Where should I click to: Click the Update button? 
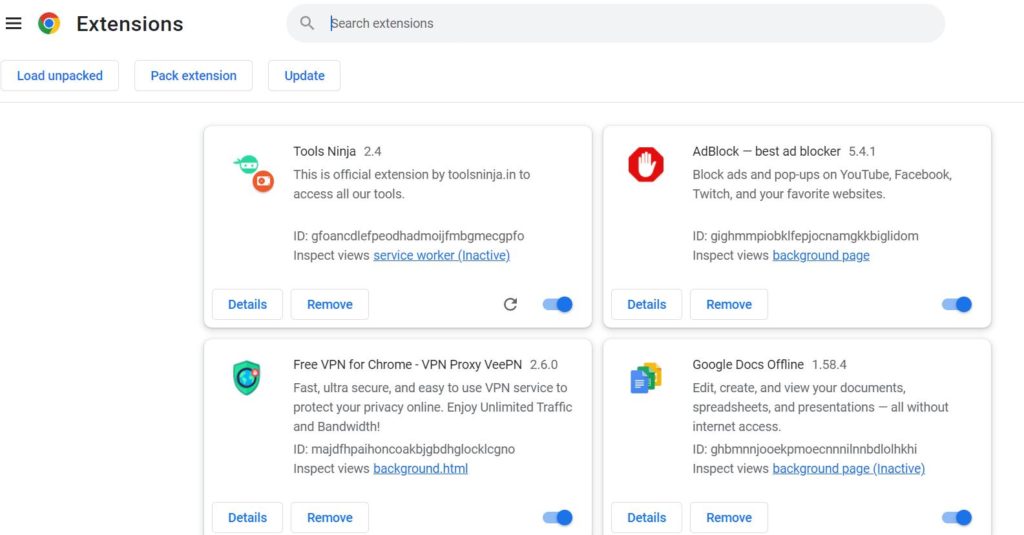click(304, 76)
